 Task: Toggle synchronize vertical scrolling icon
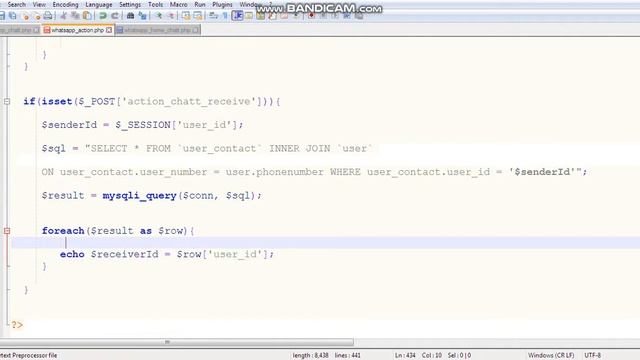click(x=186, y=16)
